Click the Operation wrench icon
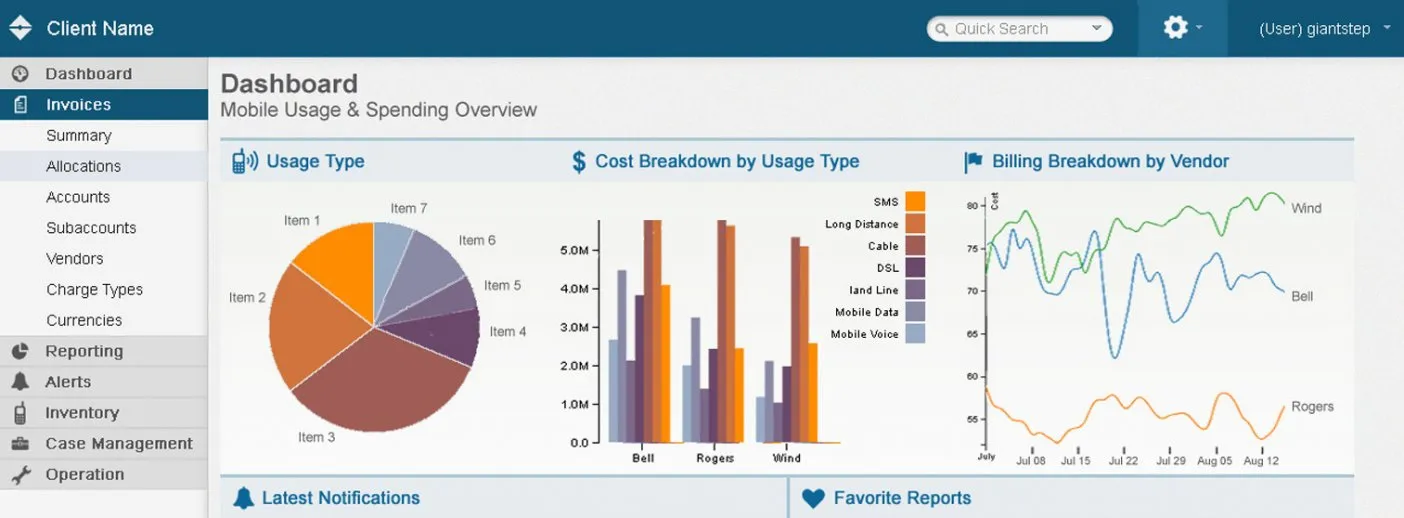The image size is (1404, 518). pos(20,475)
